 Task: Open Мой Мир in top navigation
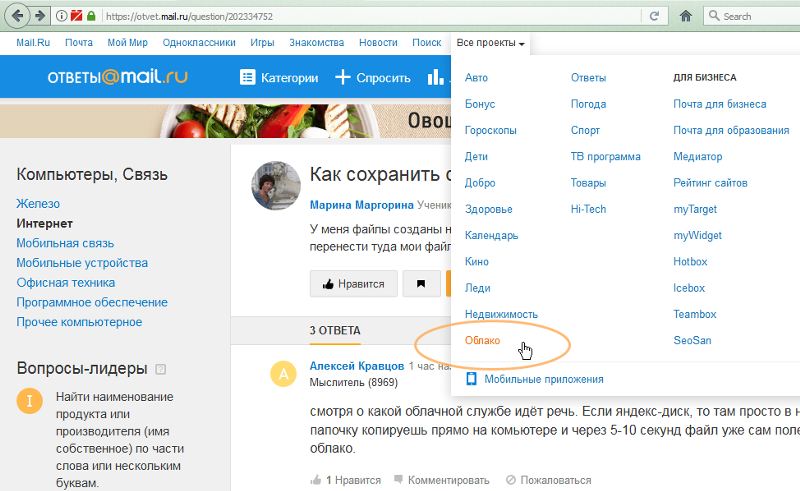click(x=128, y=43)
